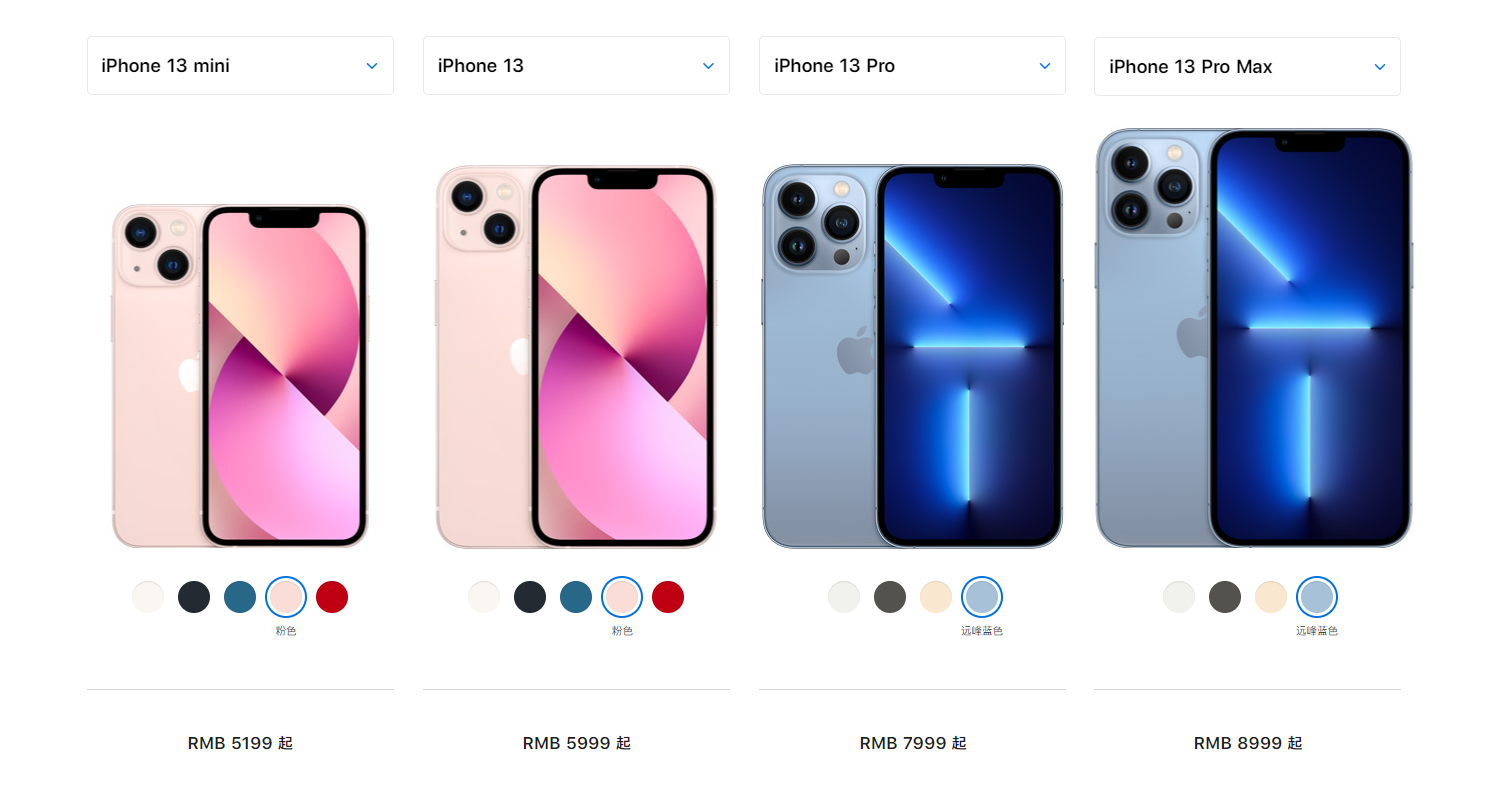
Task: Expand the iPhone 13 Pro model selector
Action: click(x=912, y=66)
